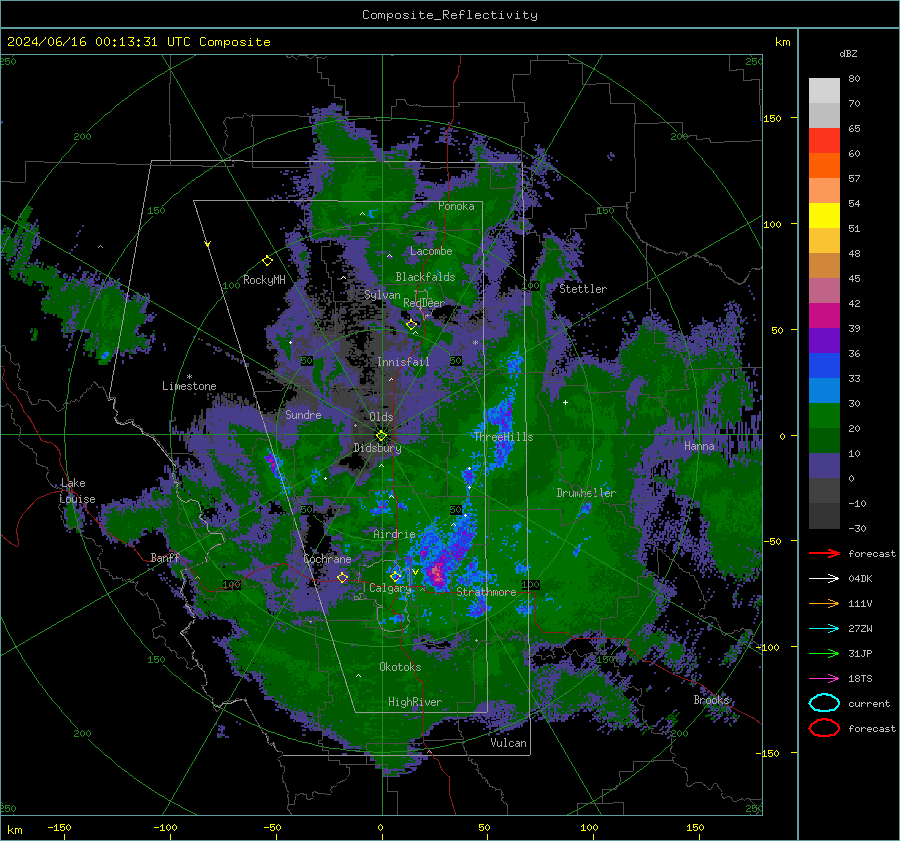Select the Airdrie label on map
This screenshot has width=900, height=841.
tap(394, 534)
